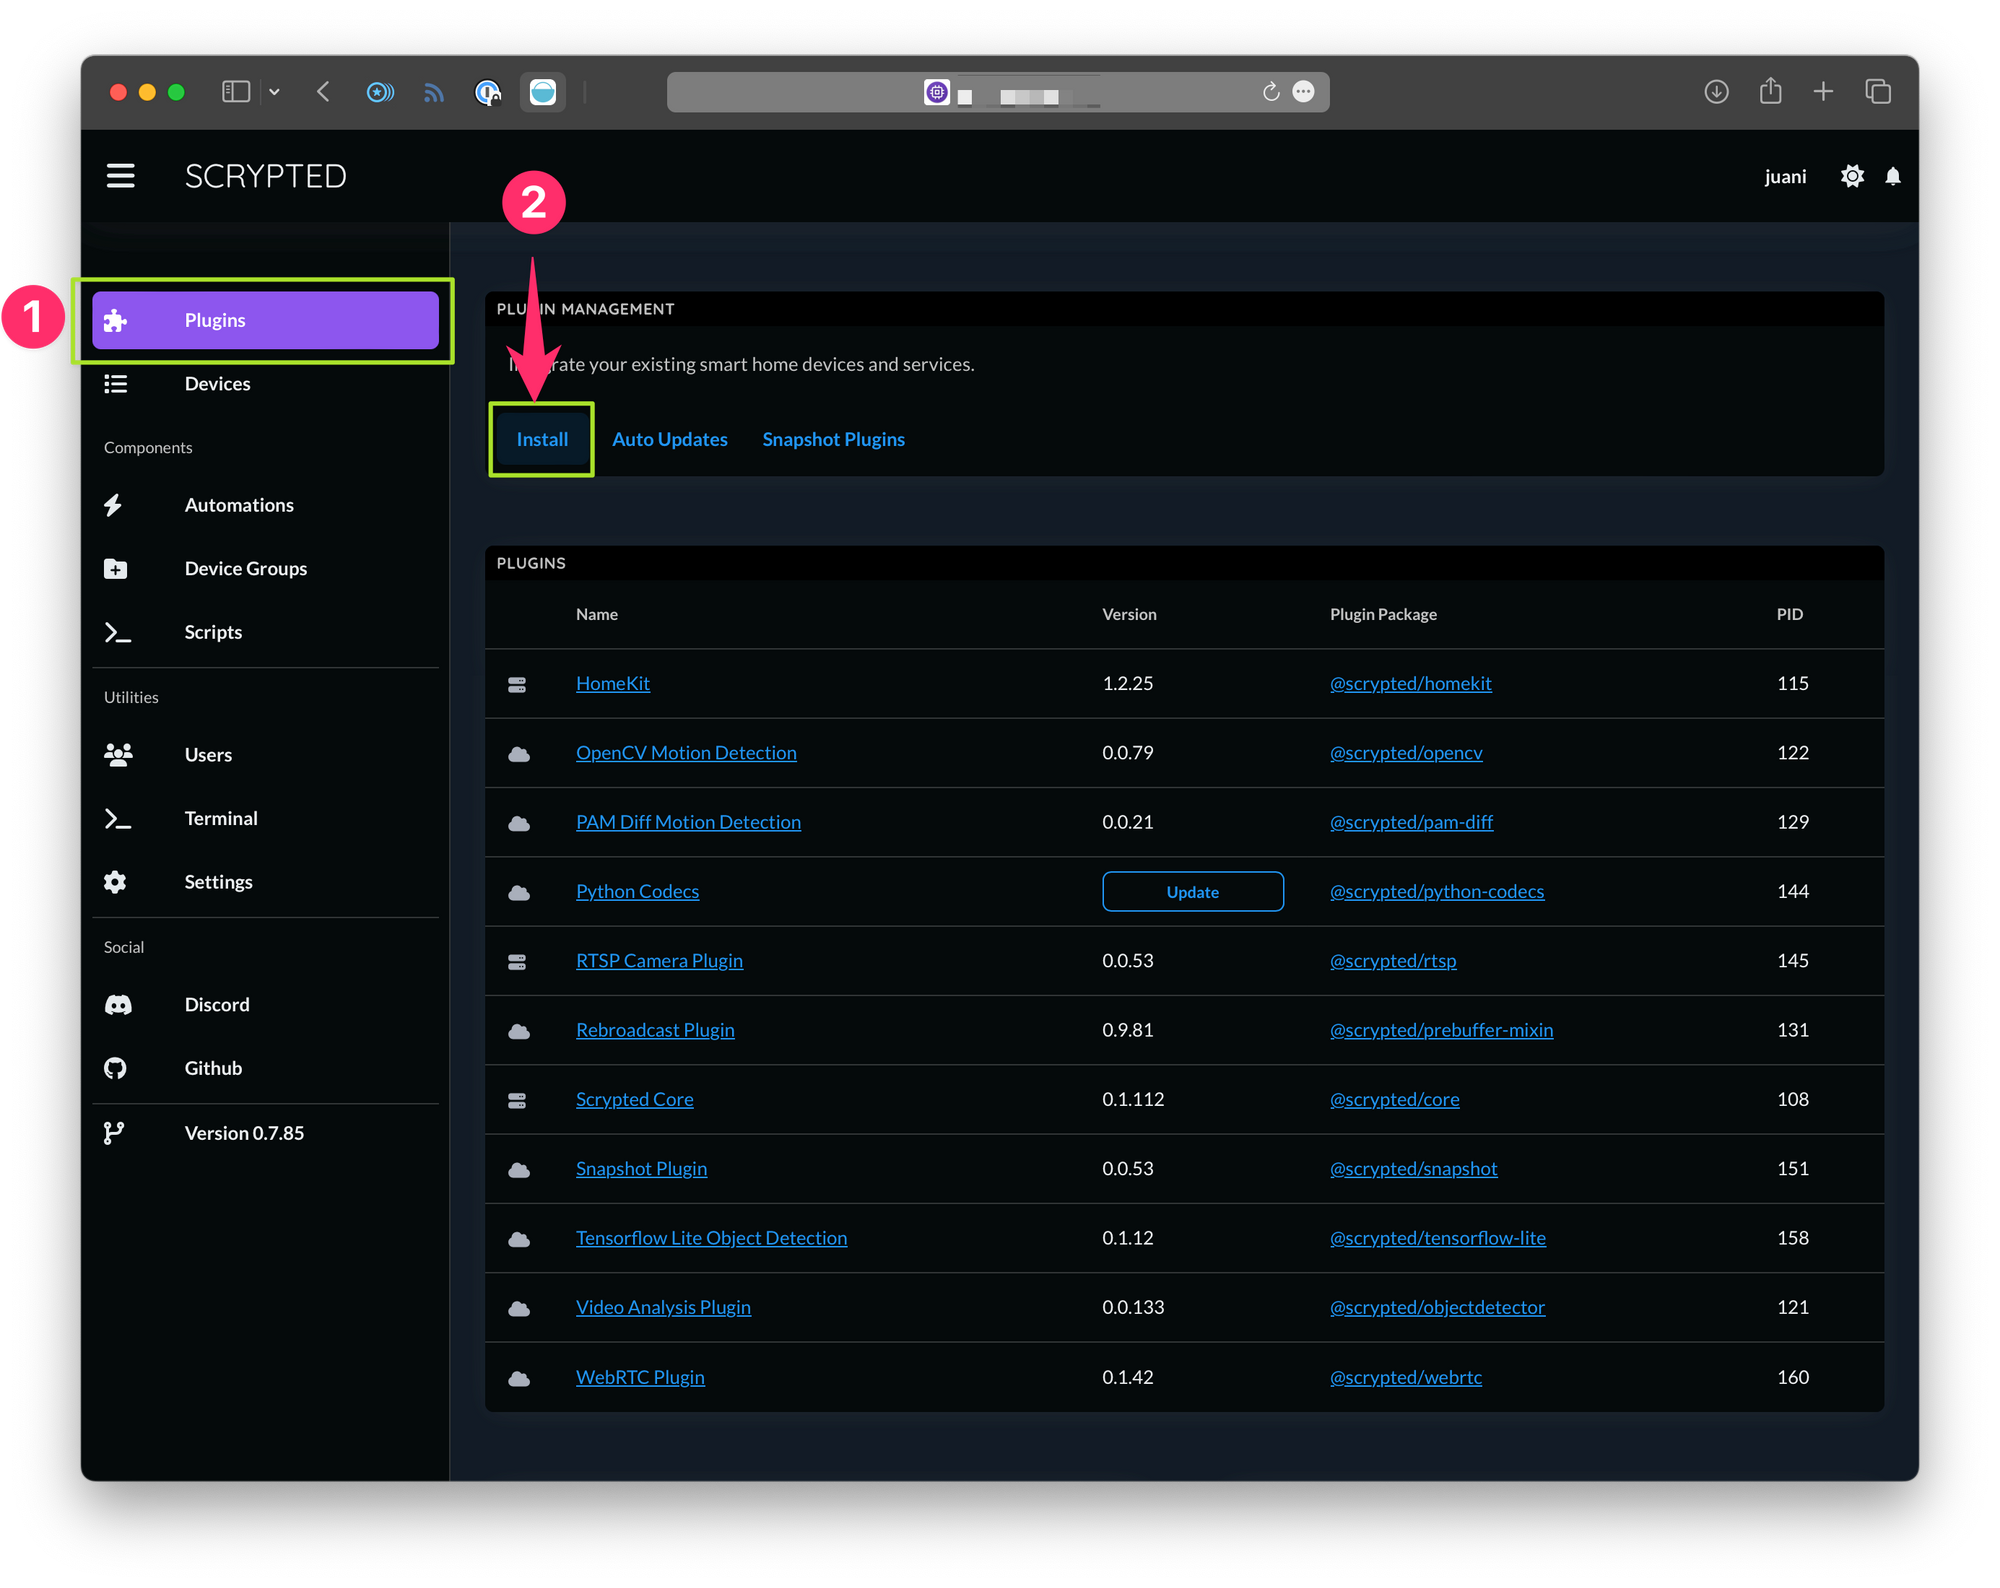Open Devices in the sidebar

pos(265,384)
